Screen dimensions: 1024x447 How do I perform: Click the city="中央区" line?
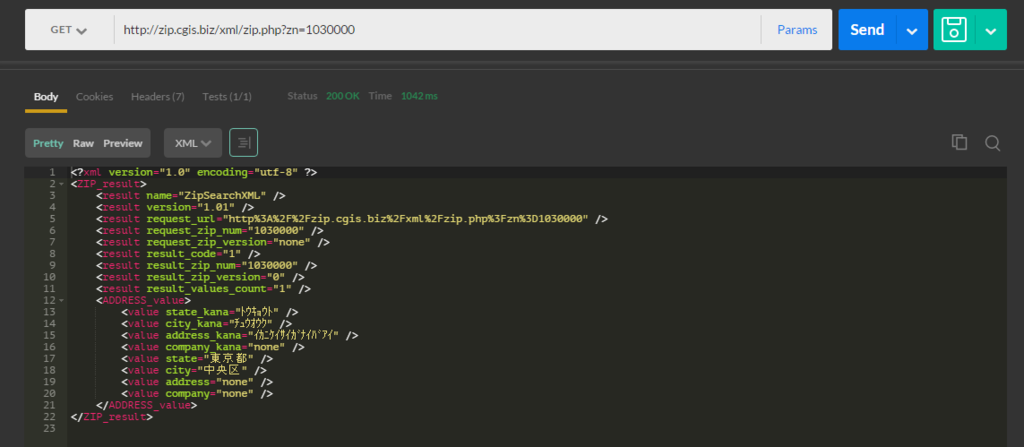coord(194,371)
